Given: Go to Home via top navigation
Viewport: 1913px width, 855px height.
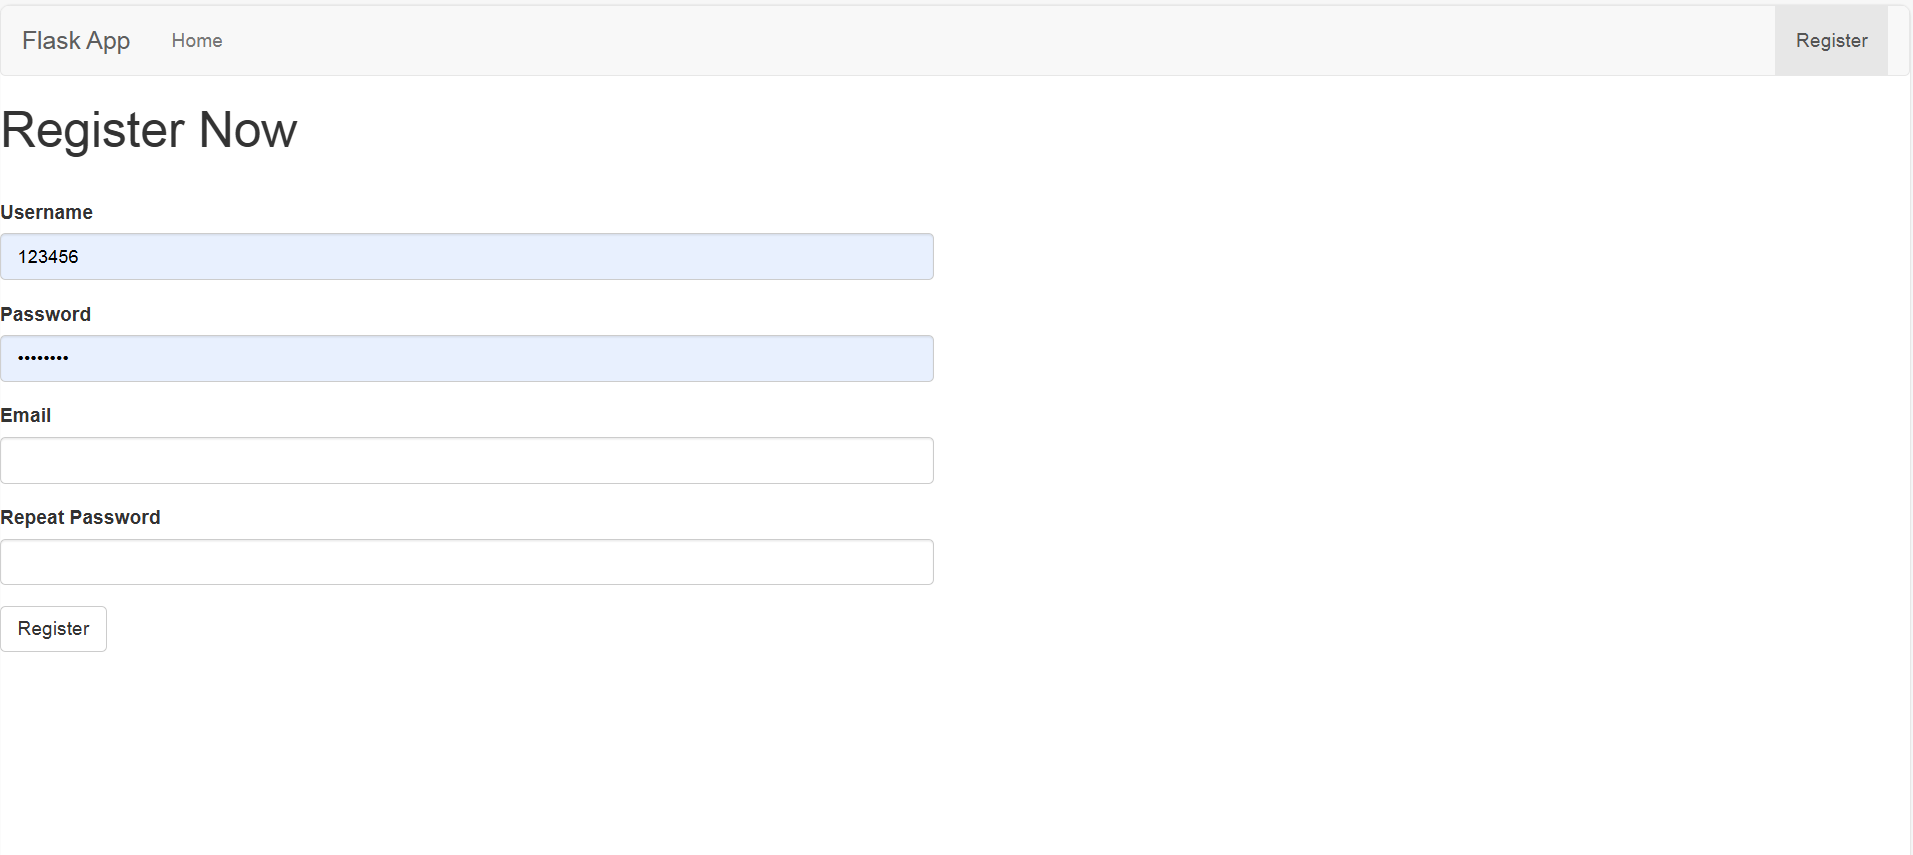Looking at the screenshot, I should (197, 41).
